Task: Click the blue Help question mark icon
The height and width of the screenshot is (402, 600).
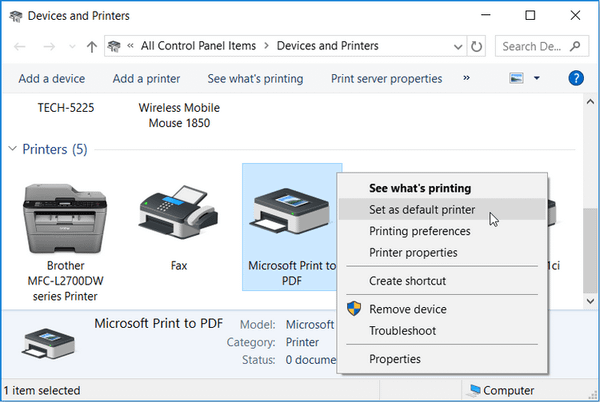Action: (576, 78)
